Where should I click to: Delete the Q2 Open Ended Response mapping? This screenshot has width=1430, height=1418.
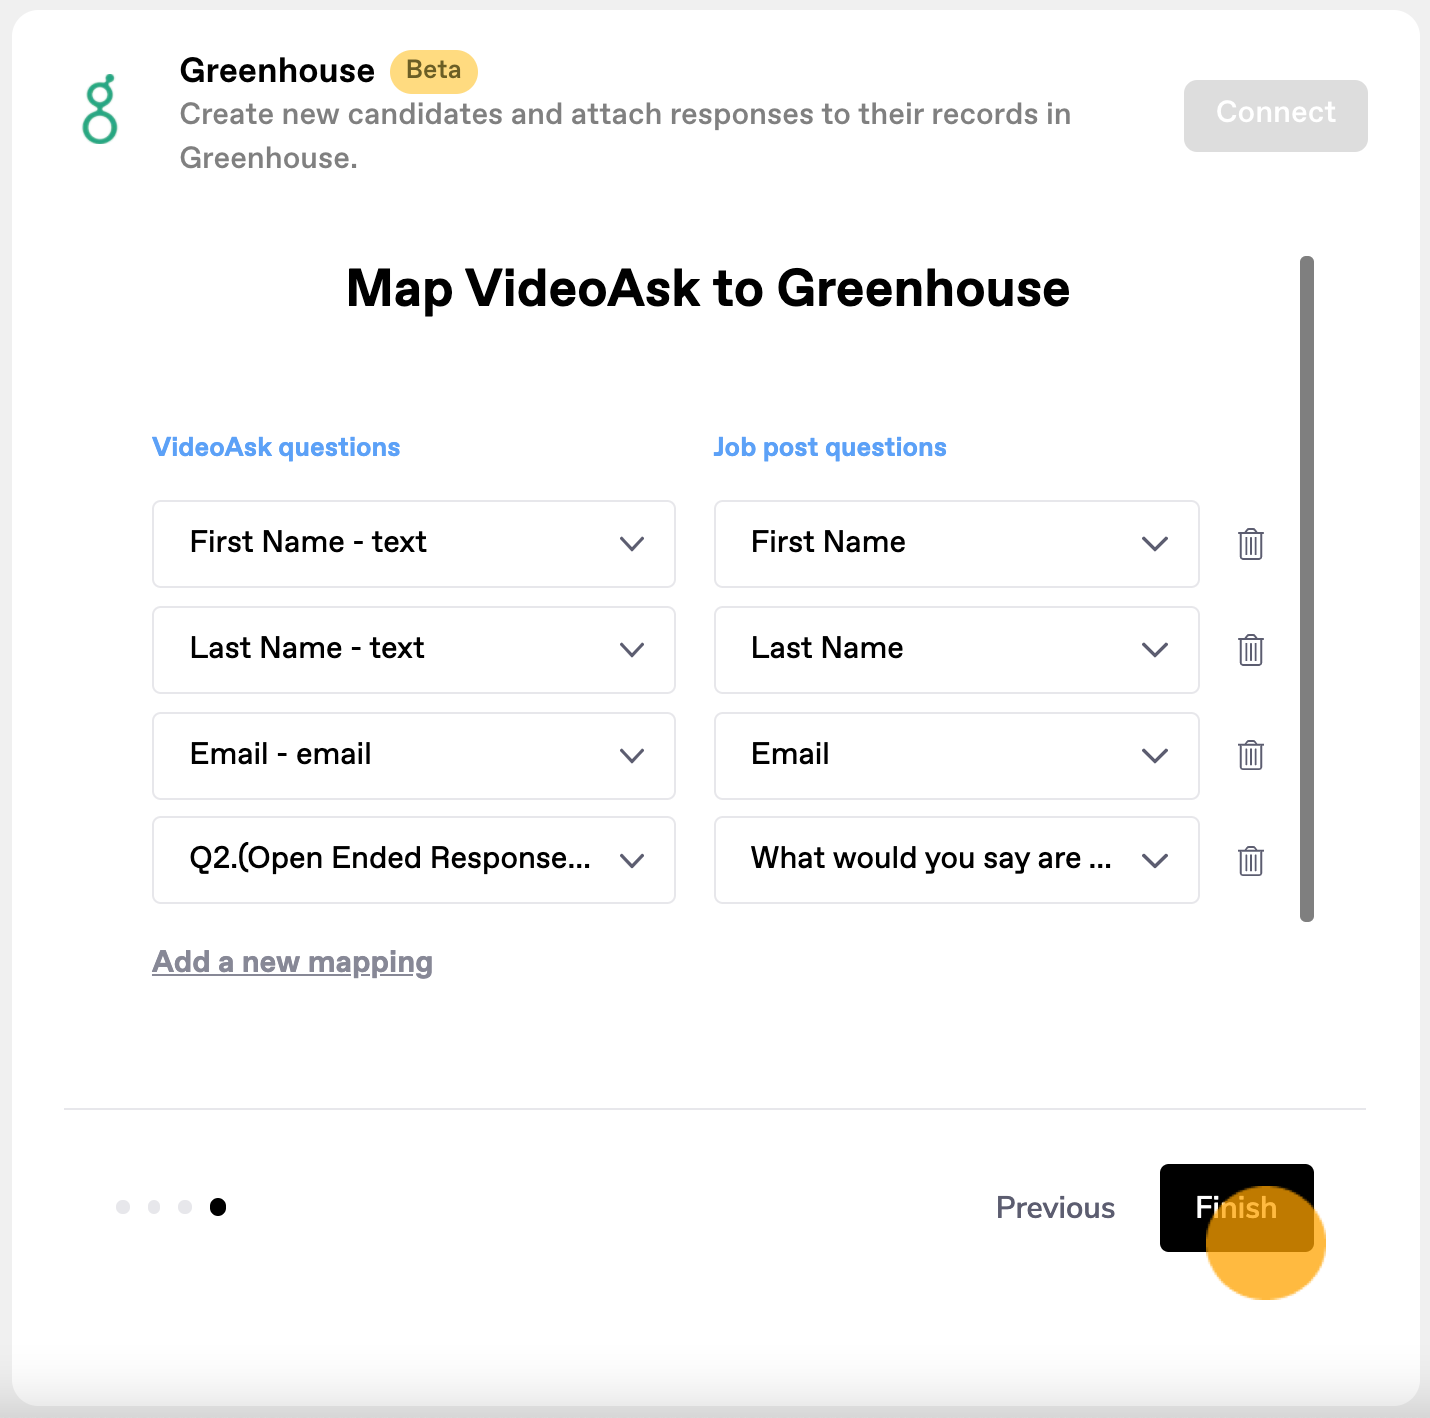click(x=1251, y=860)
